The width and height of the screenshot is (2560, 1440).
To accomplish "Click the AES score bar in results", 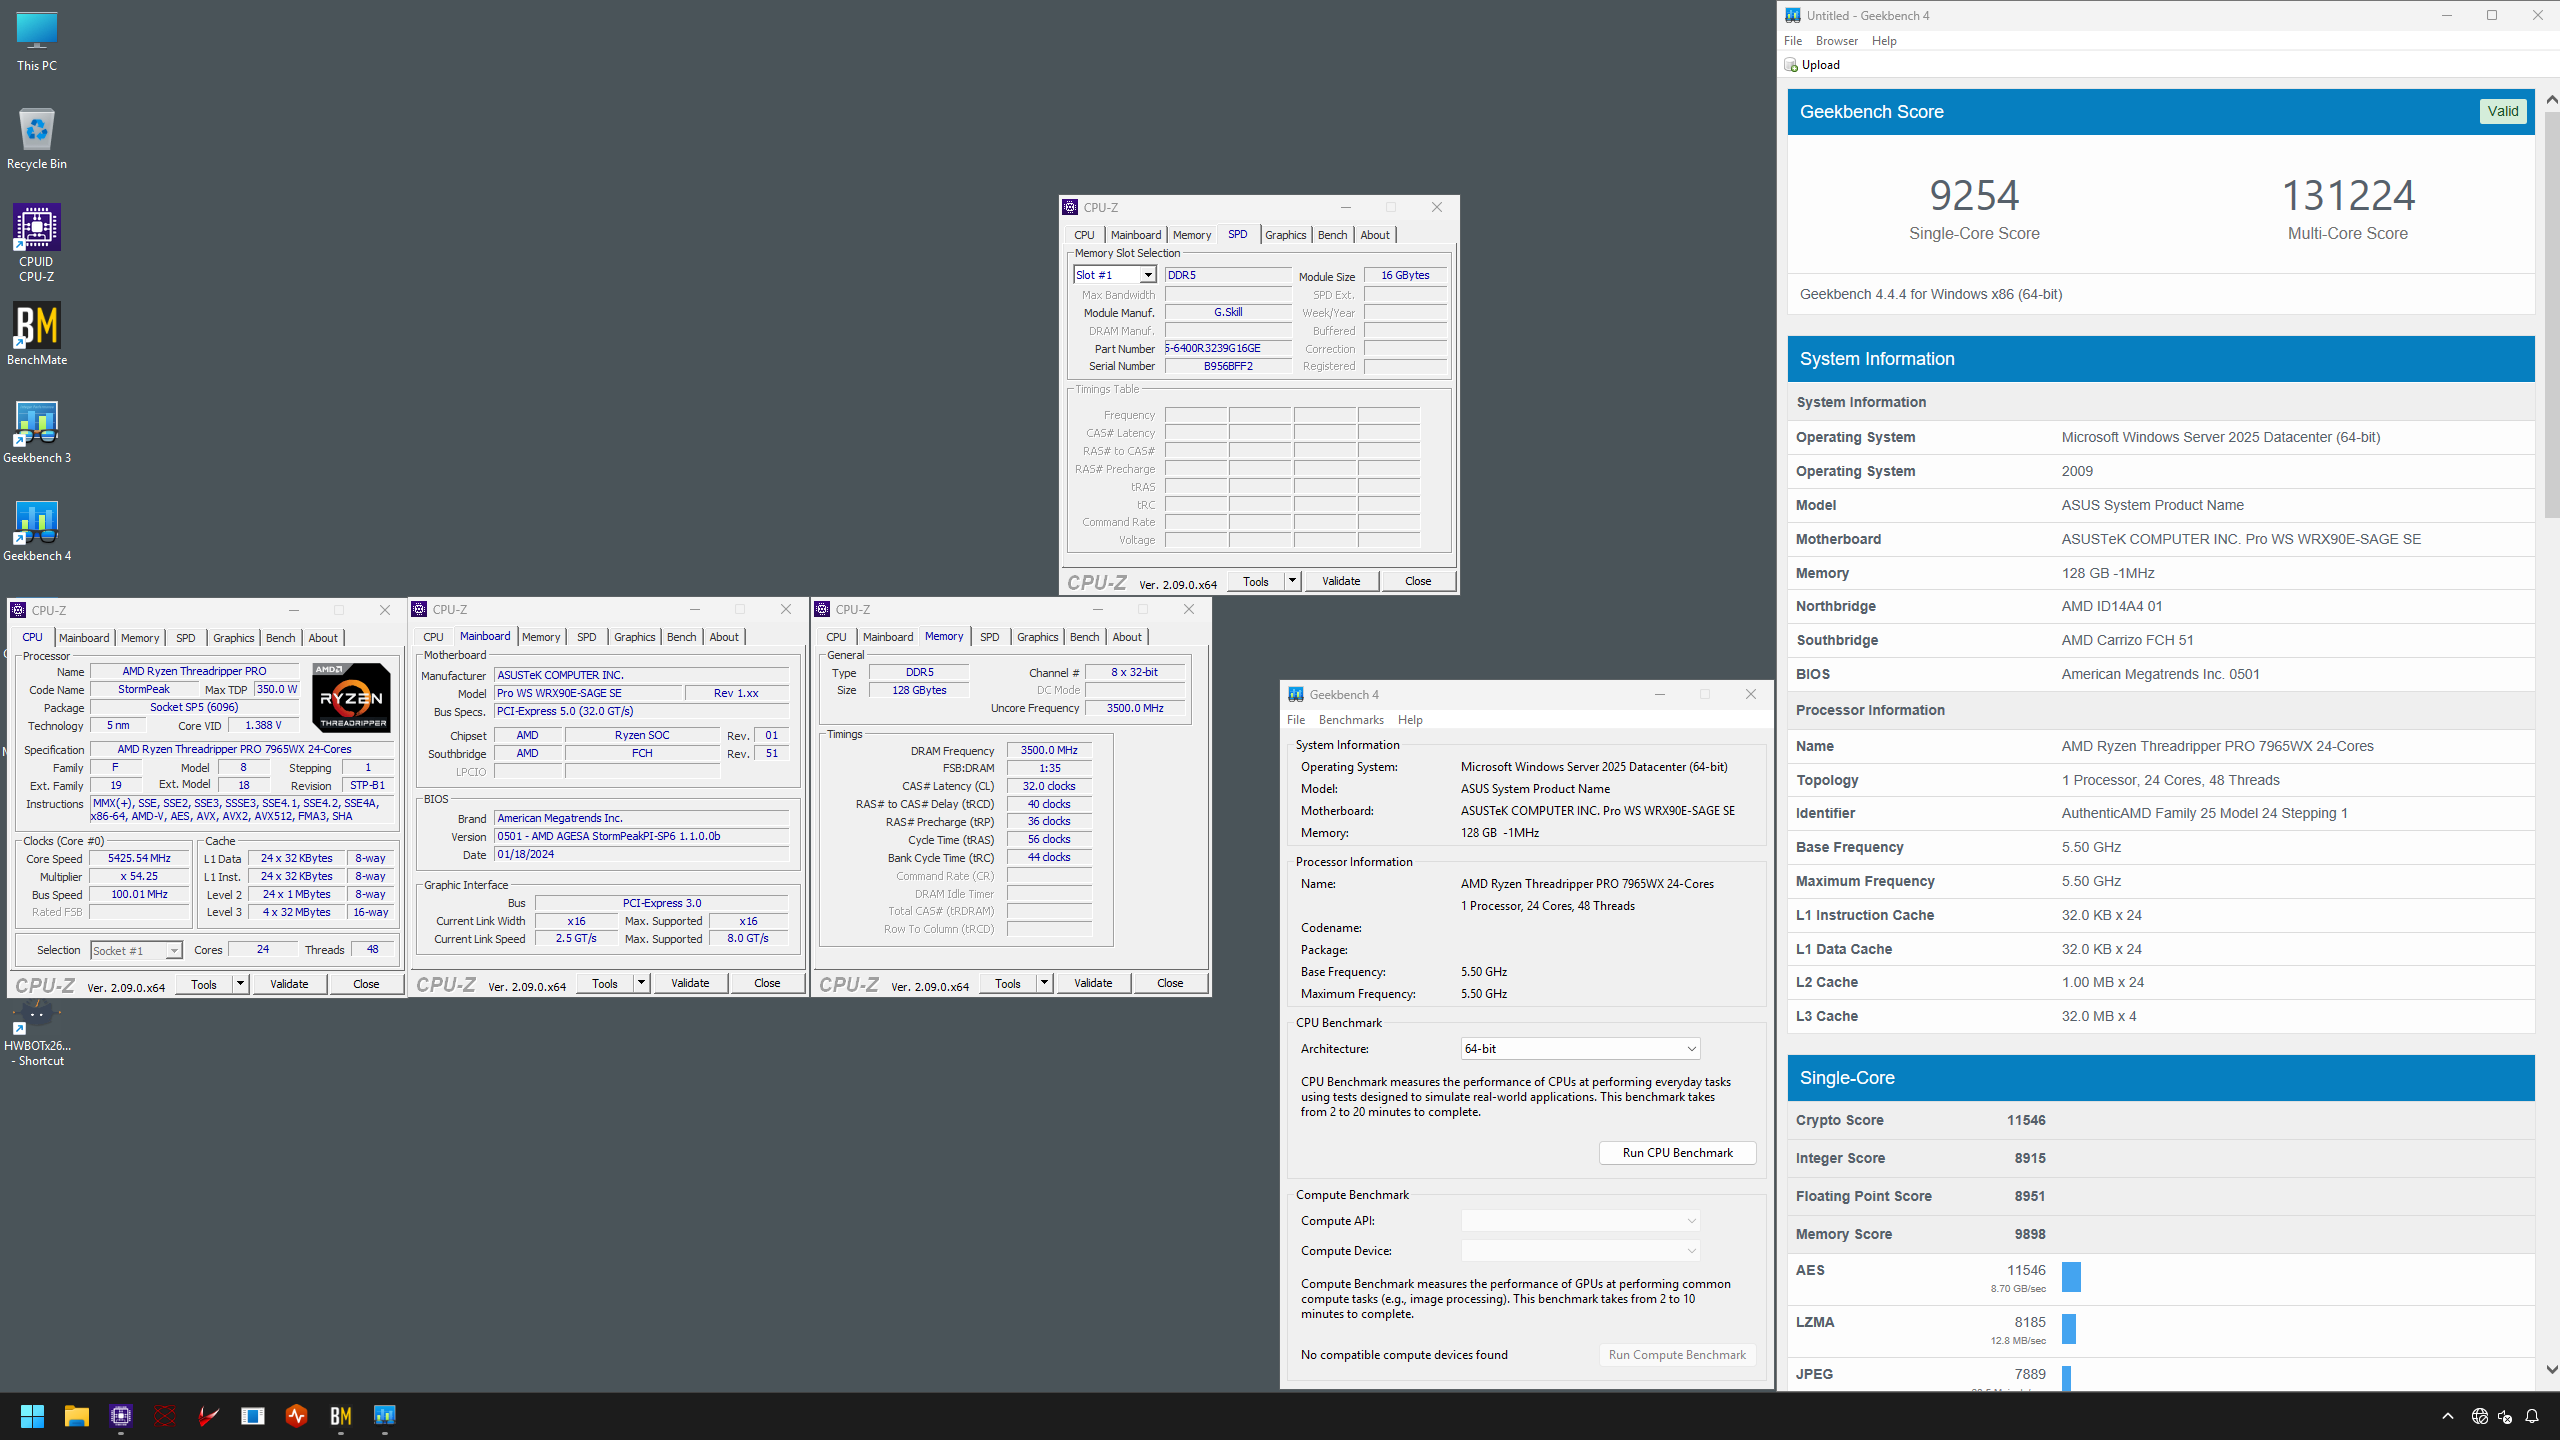I will 2071,1277.
